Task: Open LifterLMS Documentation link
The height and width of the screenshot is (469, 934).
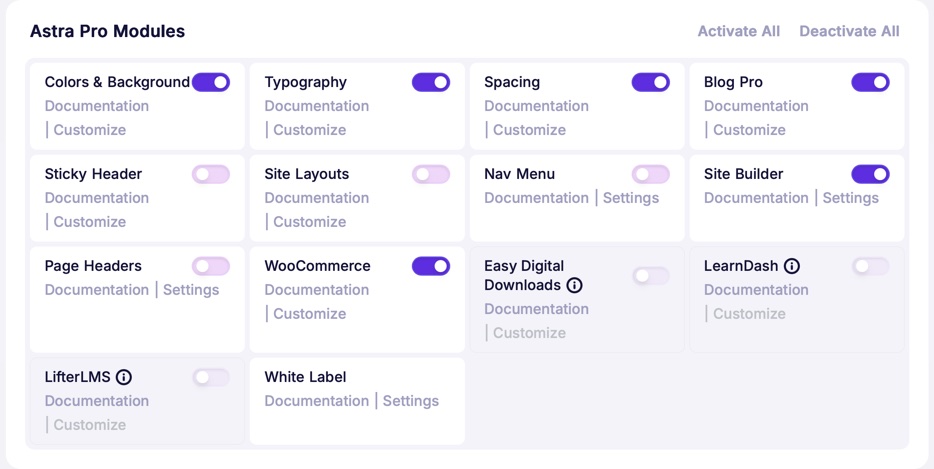Action: pyautogui.click(x=96, y=400)
